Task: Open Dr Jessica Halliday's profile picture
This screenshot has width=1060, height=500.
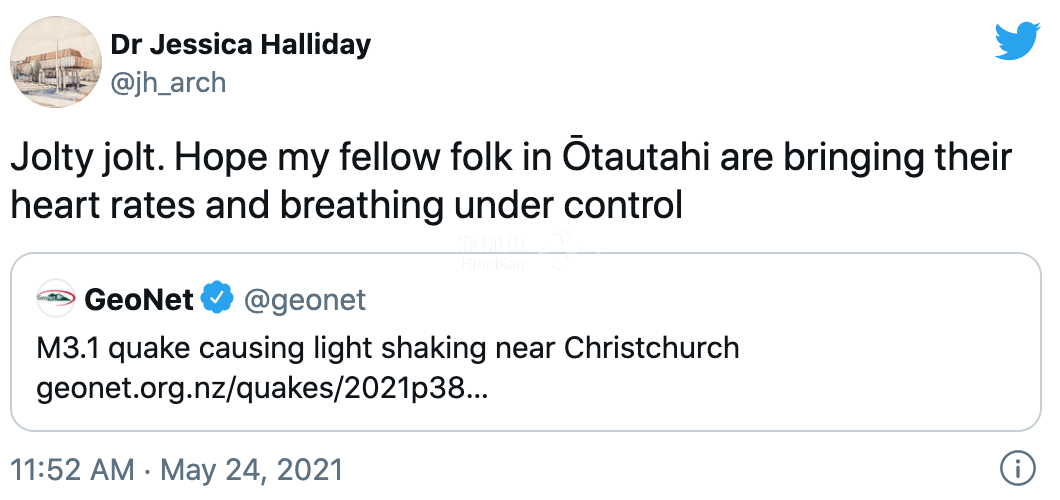Action: click(x=50, y=66)
